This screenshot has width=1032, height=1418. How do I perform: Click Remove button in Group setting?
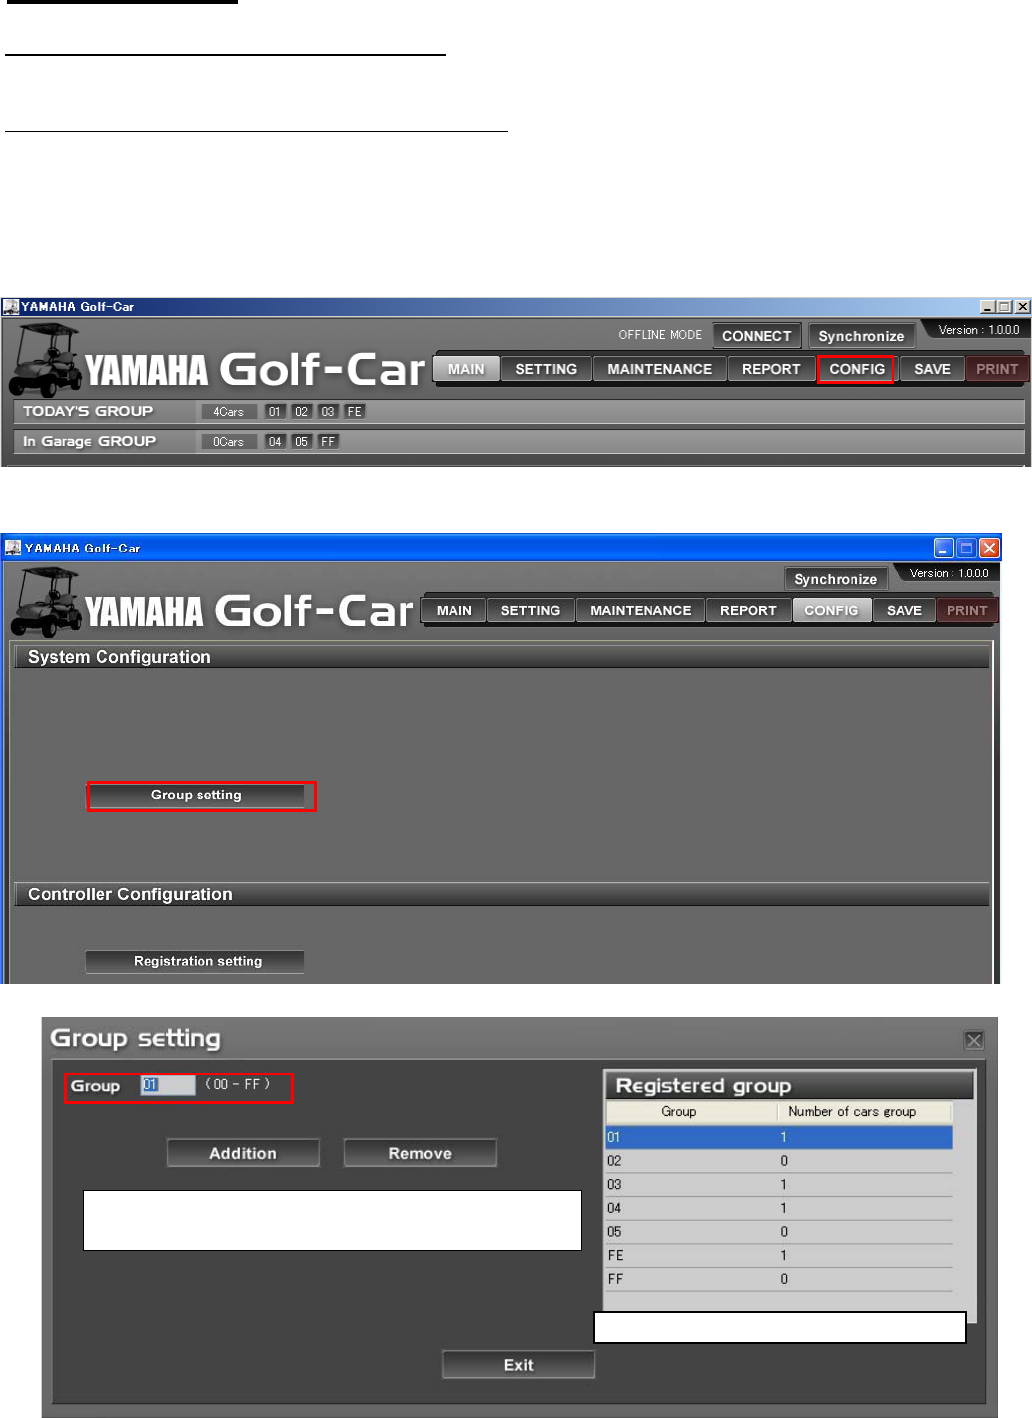pyautogui.click(x=420, y=1153)
